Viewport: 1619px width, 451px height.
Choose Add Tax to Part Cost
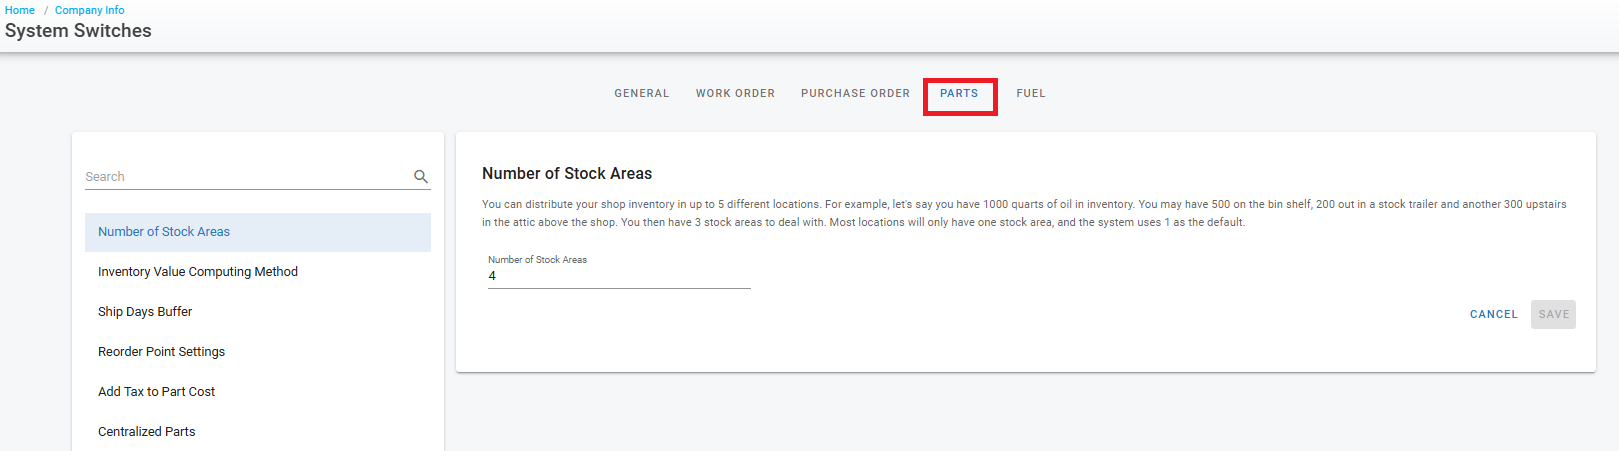point(156,392)
